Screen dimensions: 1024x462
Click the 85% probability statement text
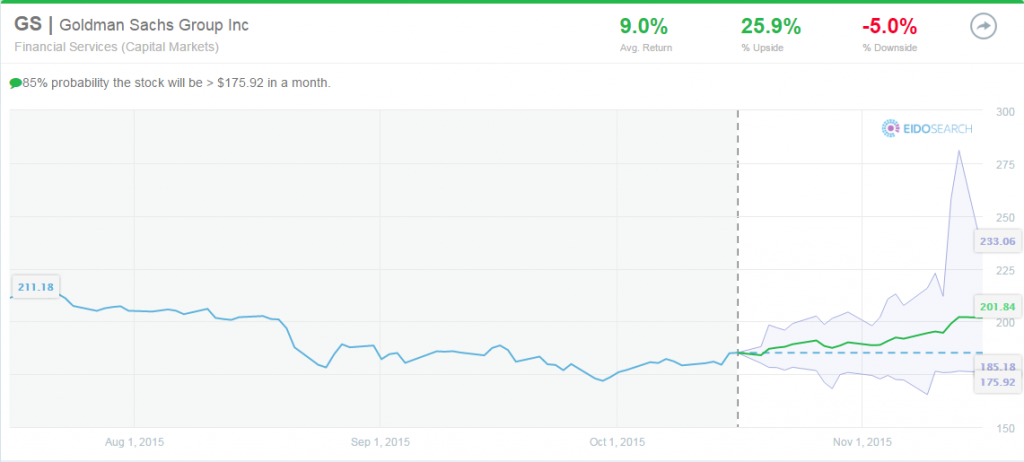[x=176, y=84]
